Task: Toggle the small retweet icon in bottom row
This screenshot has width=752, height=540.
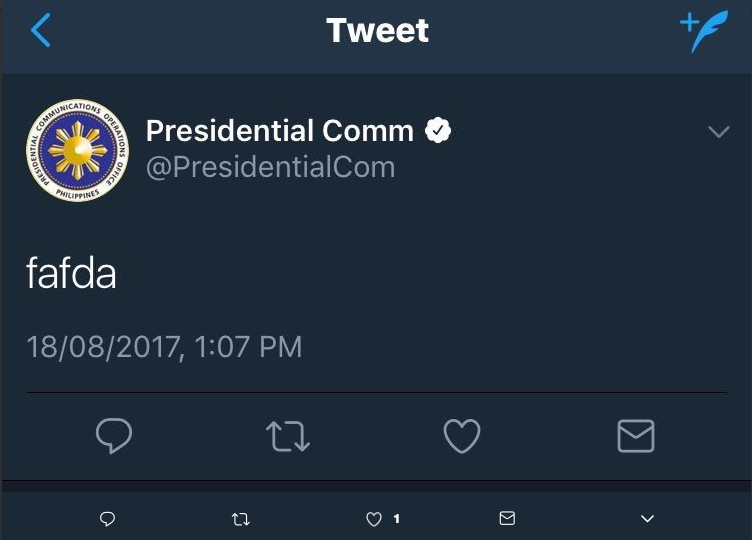Action: click(240, 518)
